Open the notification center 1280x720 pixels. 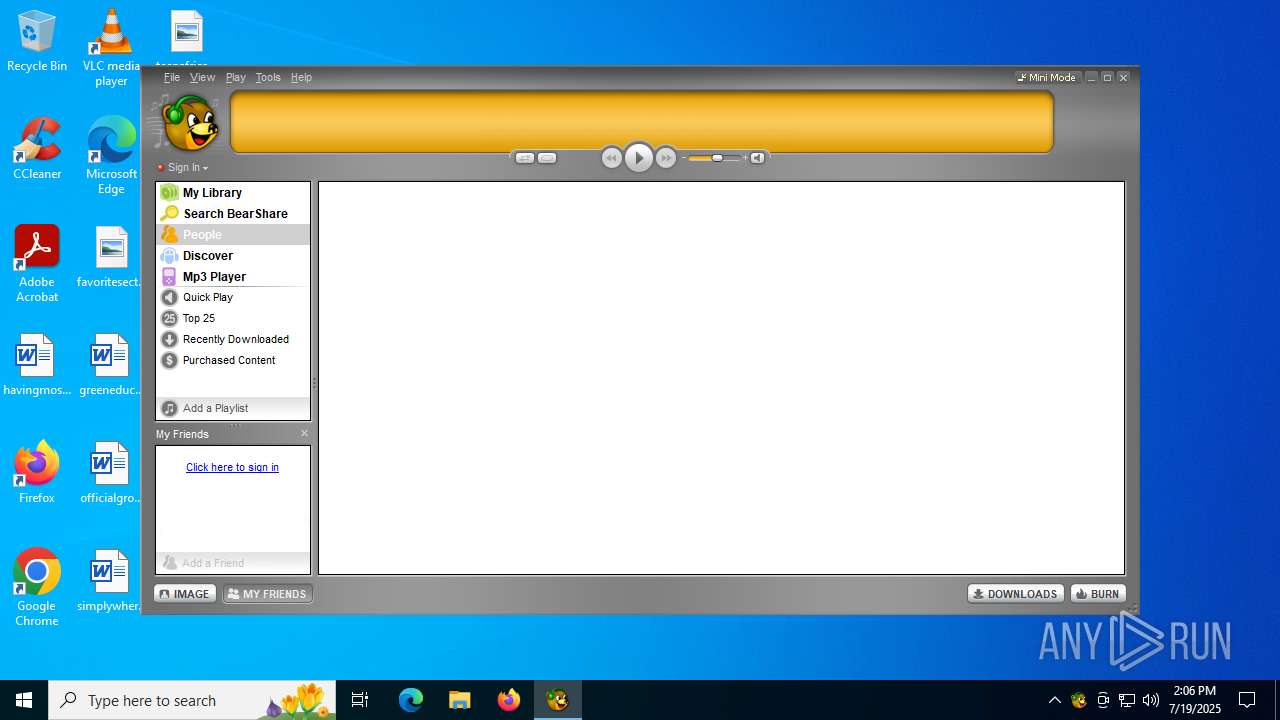coord(1247,700)
